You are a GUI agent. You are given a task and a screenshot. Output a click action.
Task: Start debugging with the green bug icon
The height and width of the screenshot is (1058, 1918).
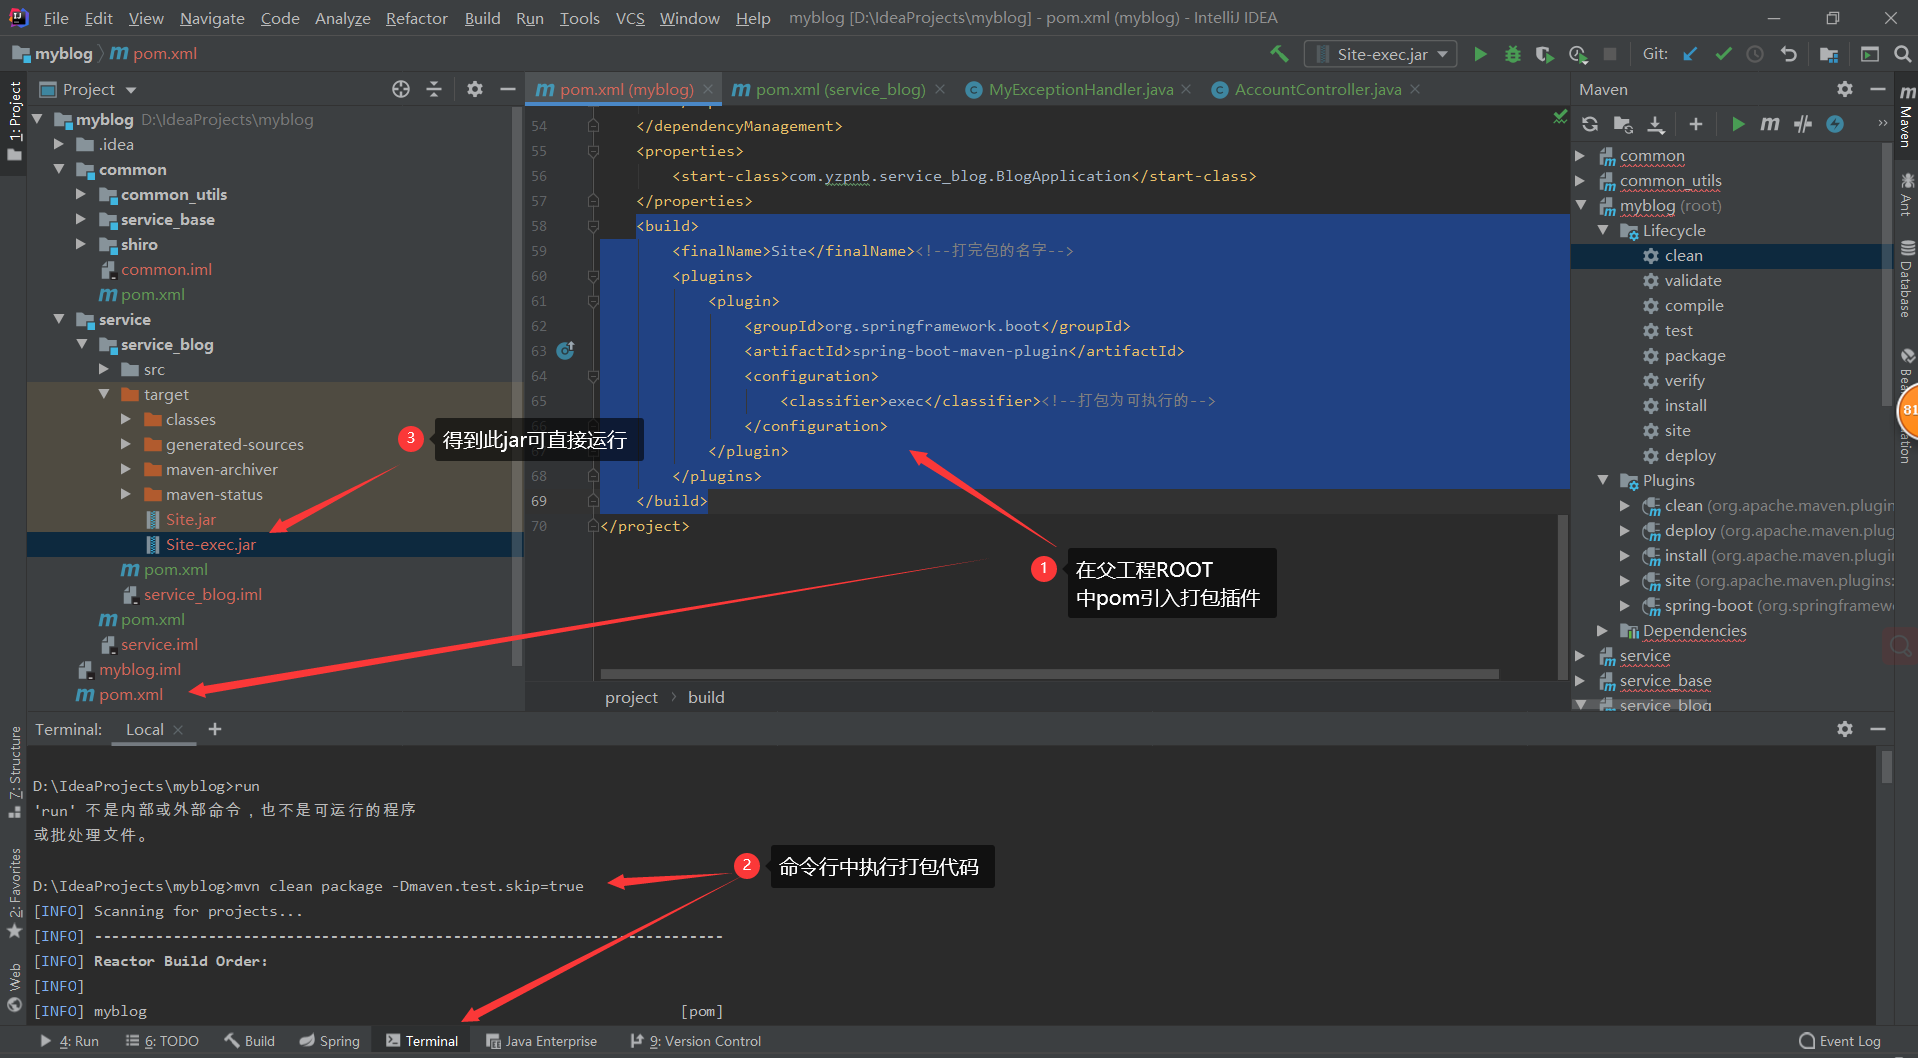(x=1512, y=54)
